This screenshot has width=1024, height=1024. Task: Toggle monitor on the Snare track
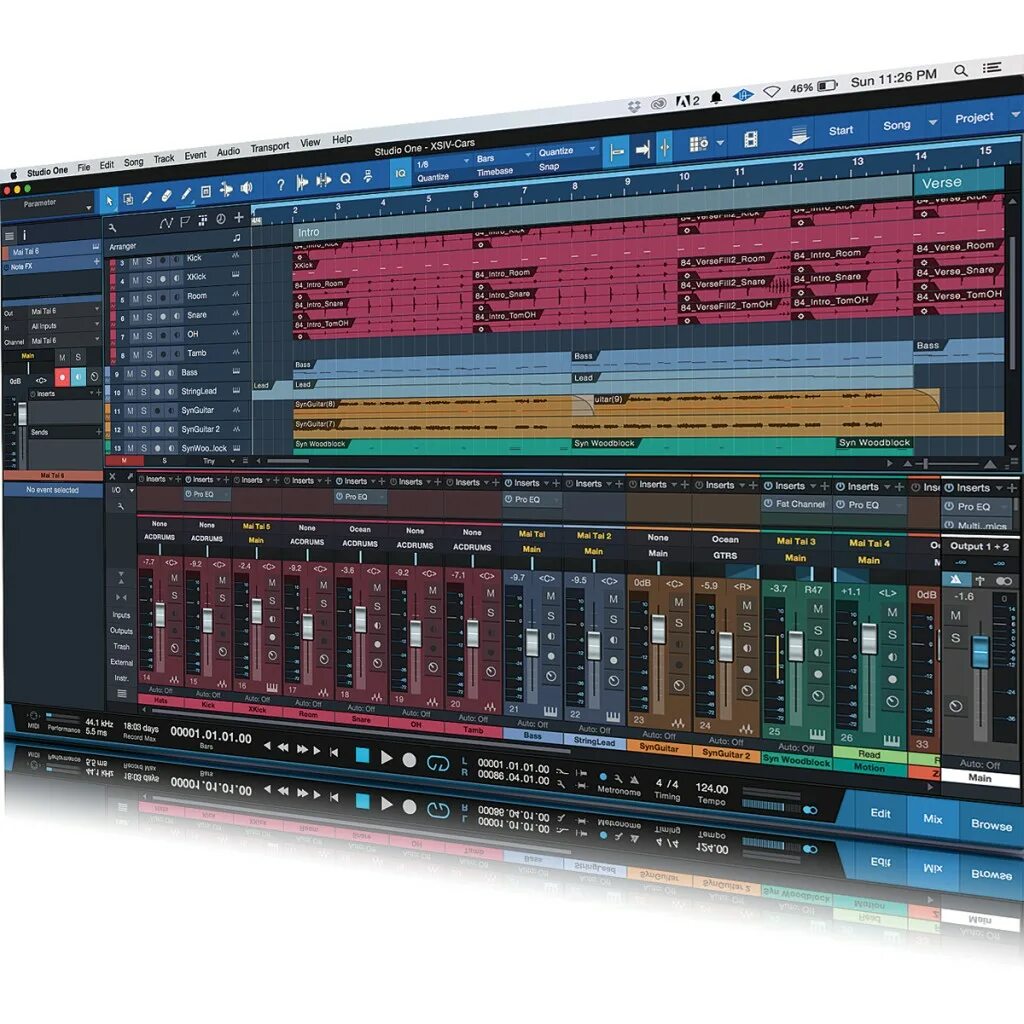pos(176,315)
